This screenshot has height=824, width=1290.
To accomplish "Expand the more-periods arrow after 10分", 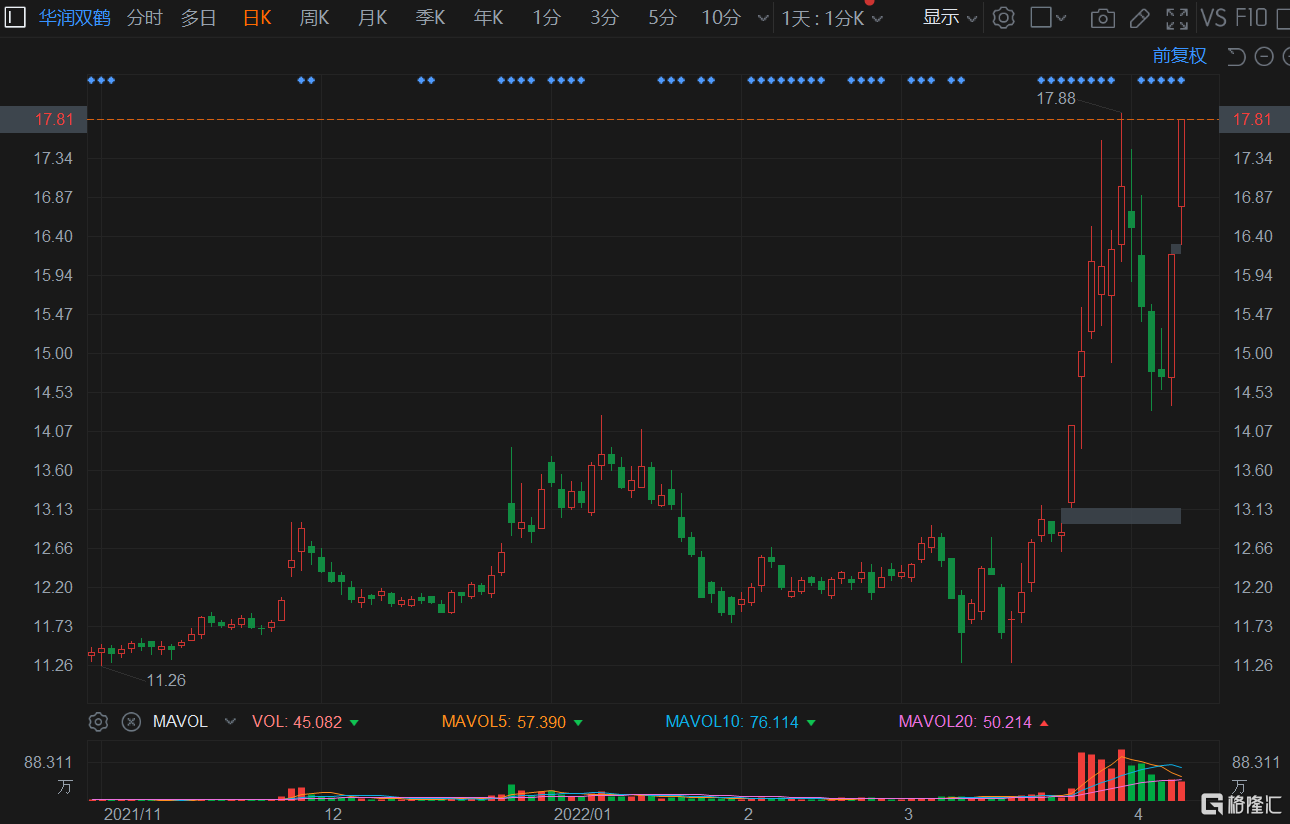I will click(764, 18).
